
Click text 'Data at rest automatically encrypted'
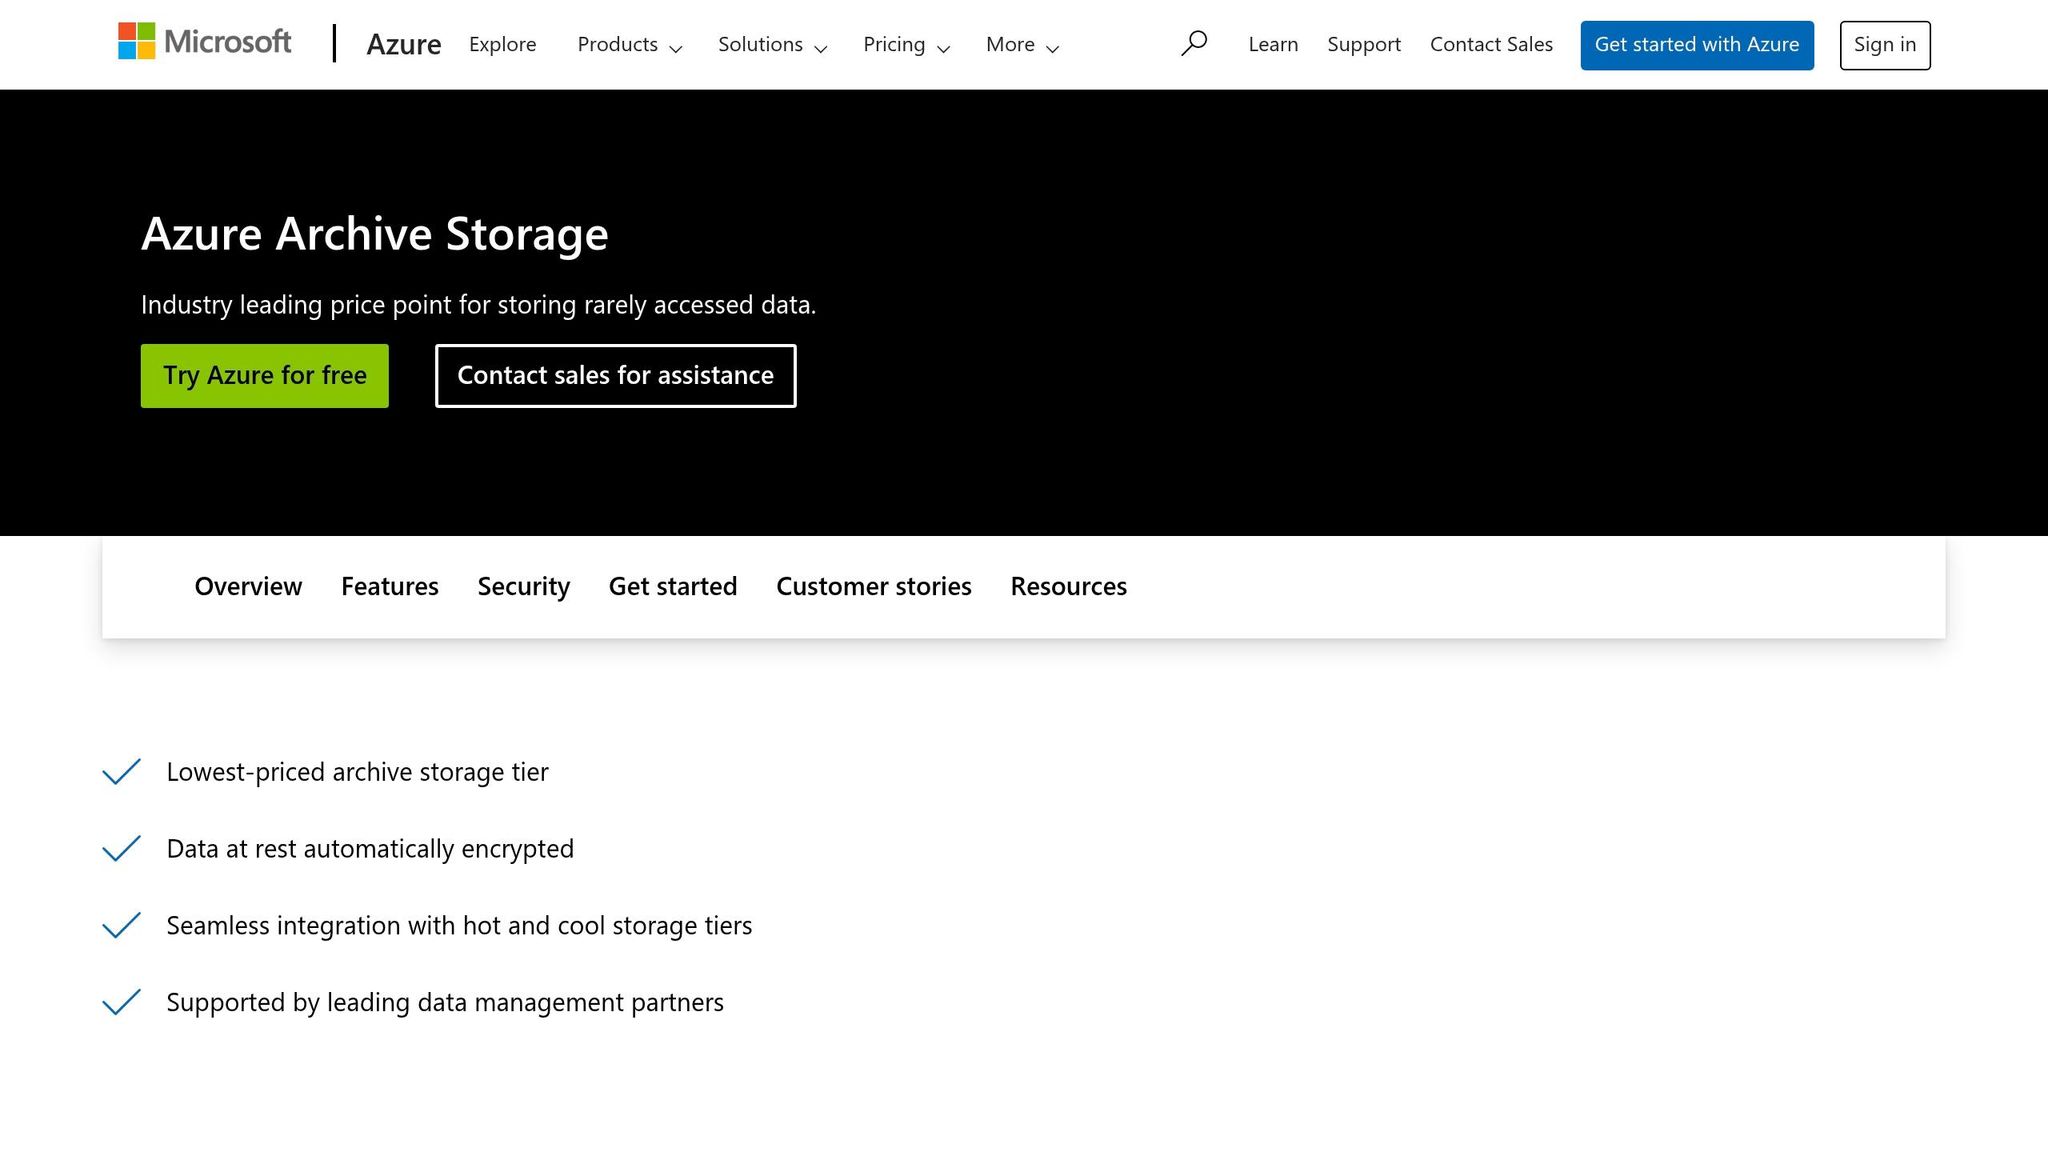[x=370, y=849]
